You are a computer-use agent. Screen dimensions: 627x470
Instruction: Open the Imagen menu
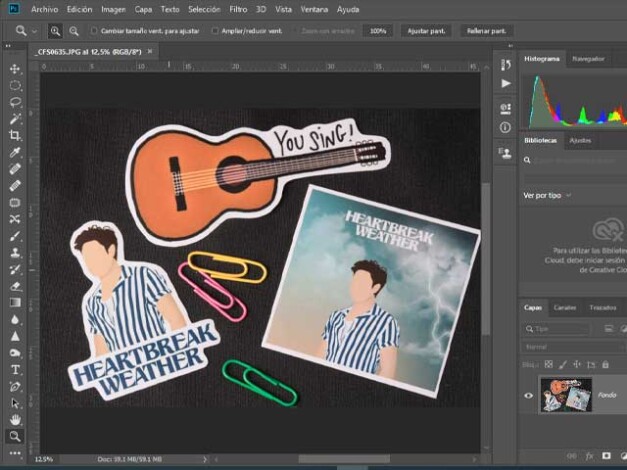(114, 9)
